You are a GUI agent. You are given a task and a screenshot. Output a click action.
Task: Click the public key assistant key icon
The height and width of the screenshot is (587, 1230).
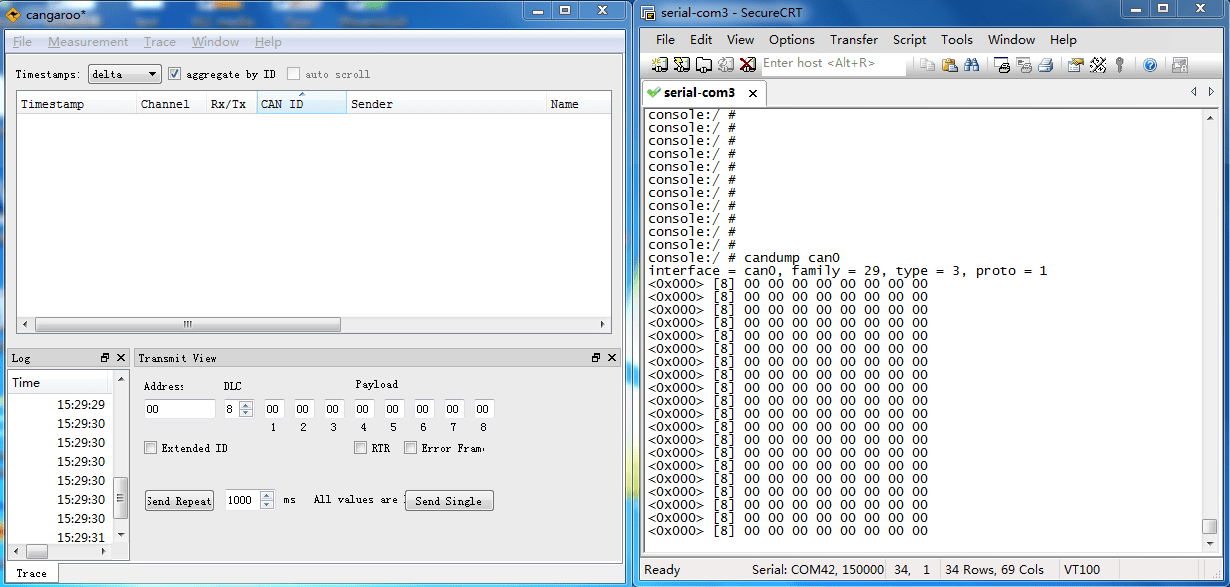tap(1120, 65)
